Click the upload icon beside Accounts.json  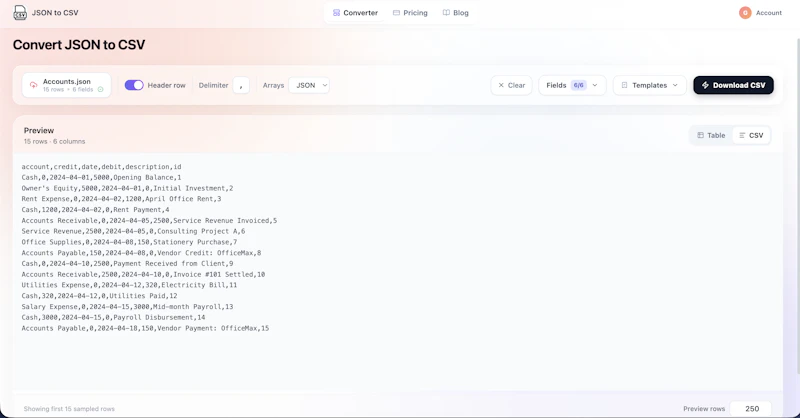[x=33, y=85]
